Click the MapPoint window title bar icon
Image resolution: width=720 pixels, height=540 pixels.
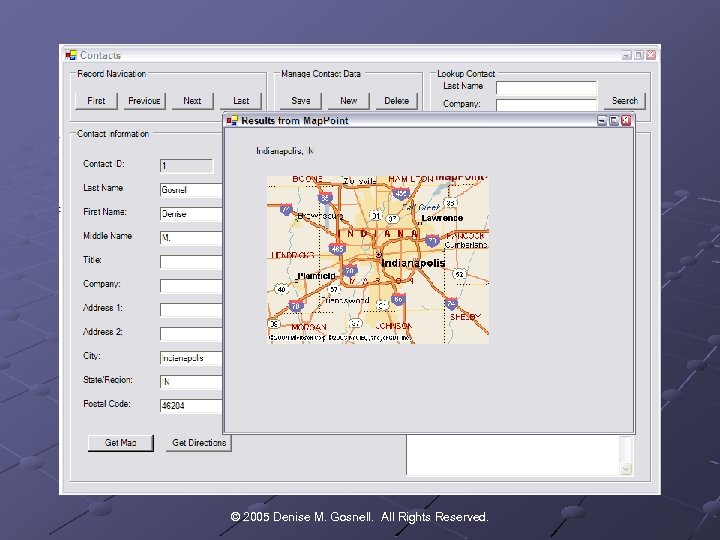232,121
